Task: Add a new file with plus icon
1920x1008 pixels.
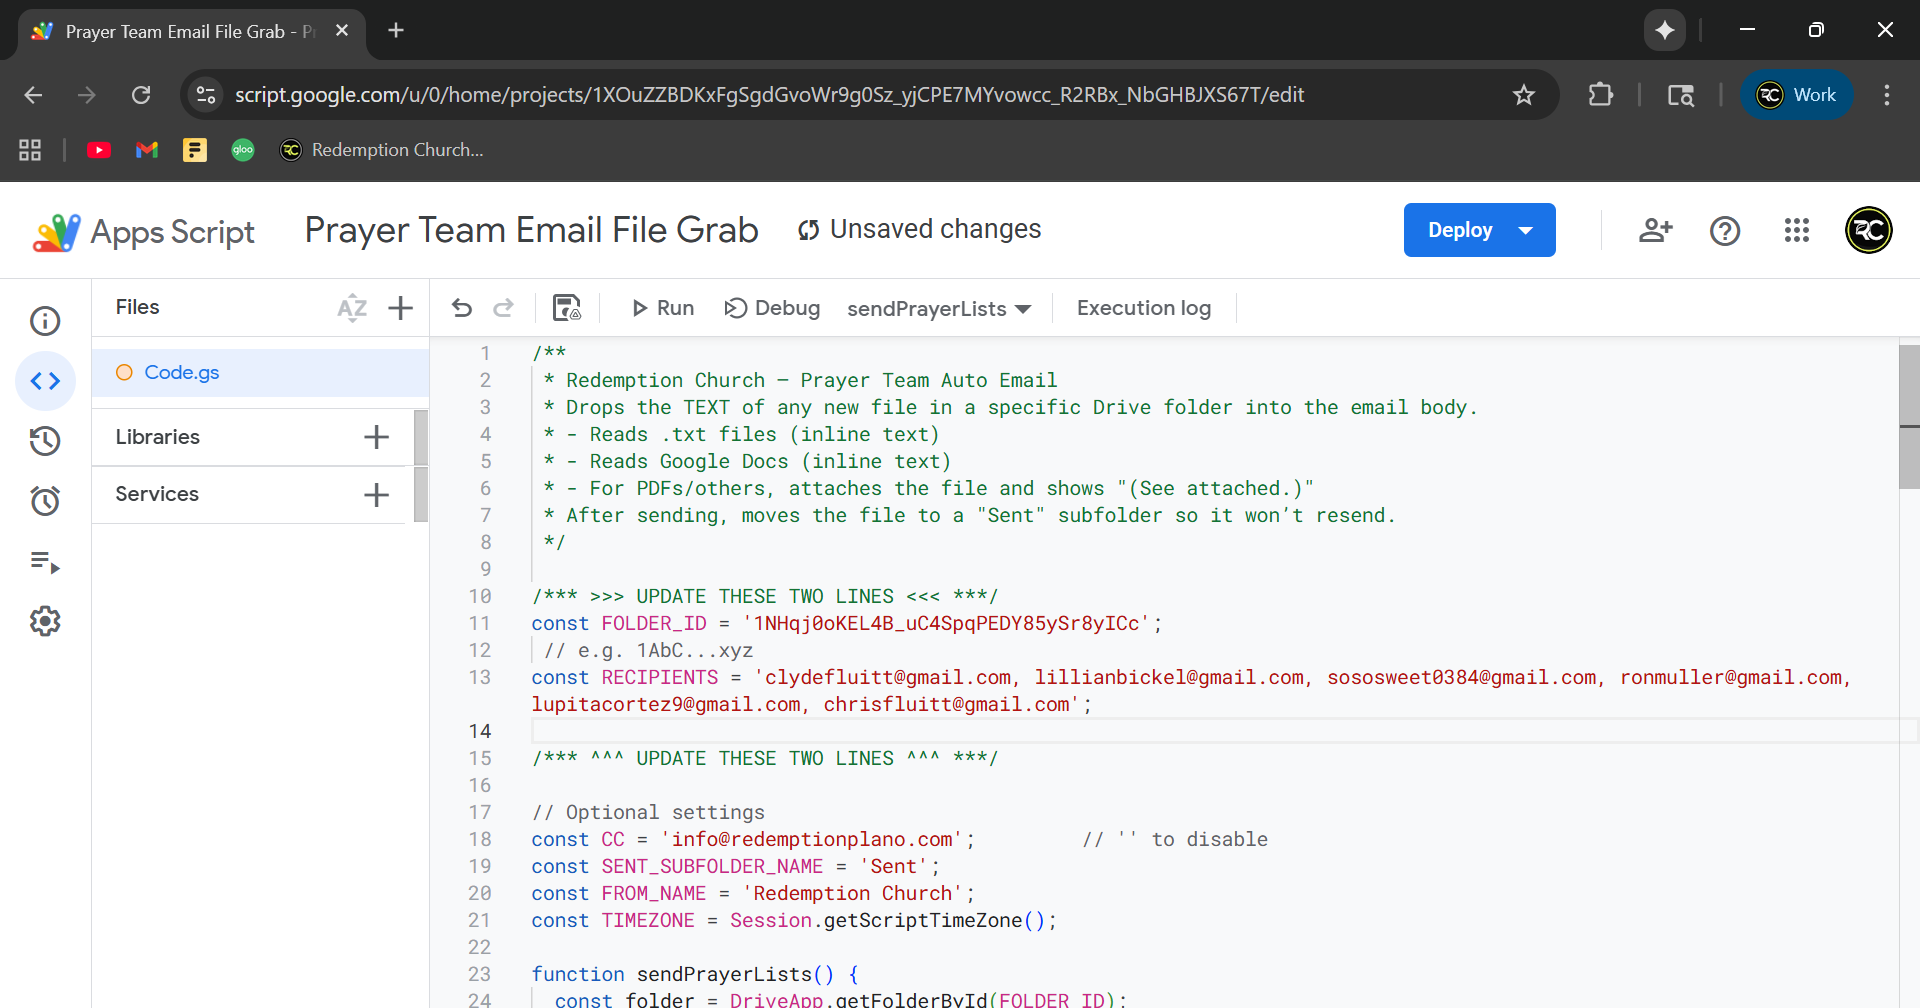Action: pos(400,308)
